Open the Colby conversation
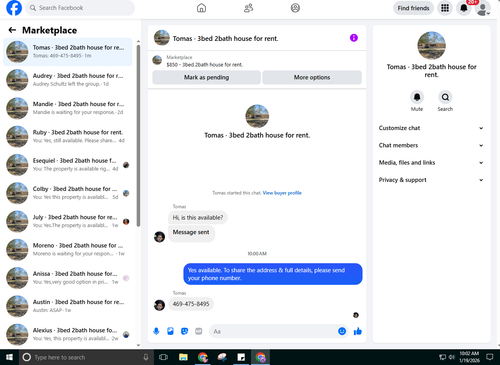The height and width of the screenshot is (365, 500). [68, 193]
